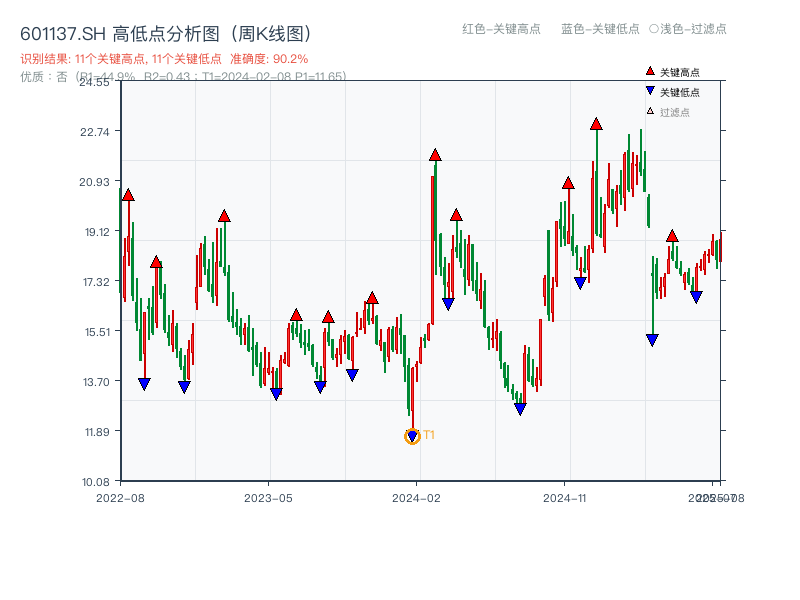Click the 蓝色-关键低点 header legend text
Image resolution: width=800 pixels, height=600 pixels.
pos(600,29)
